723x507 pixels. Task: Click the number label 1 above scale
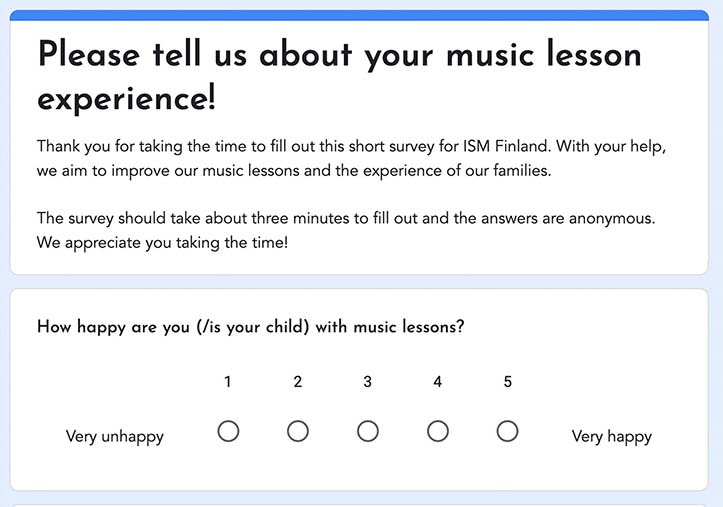[x=227, y=382]
